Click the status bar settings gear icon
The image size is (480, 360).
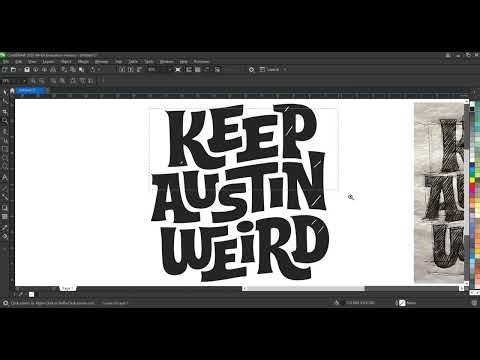click(x=5, y=303)
